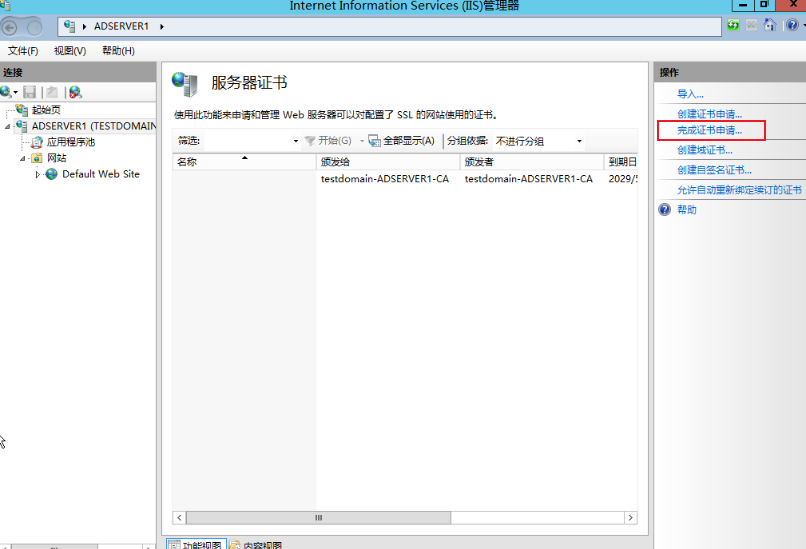Image resolution: width=806 pixels, height=549 pixels.
Task: Open the connect icon dropdown arrow in the Connections toolbar
Action: 15,93
